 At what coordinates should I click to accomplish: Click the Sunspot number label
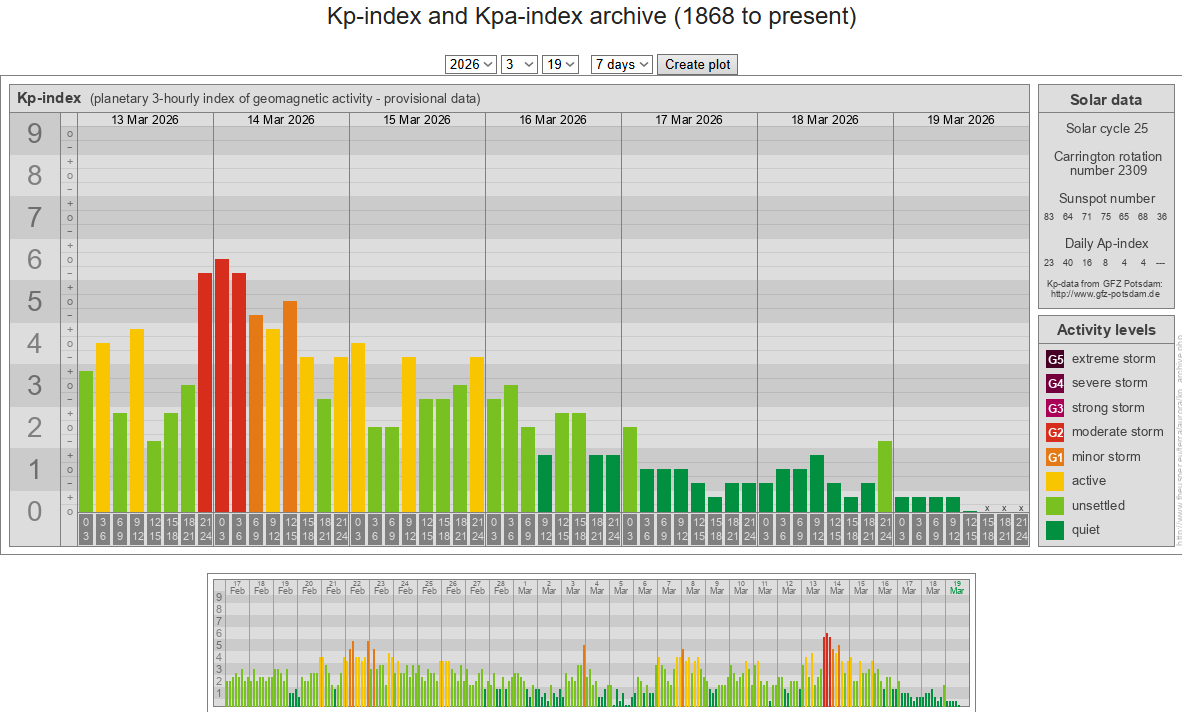1107,199
